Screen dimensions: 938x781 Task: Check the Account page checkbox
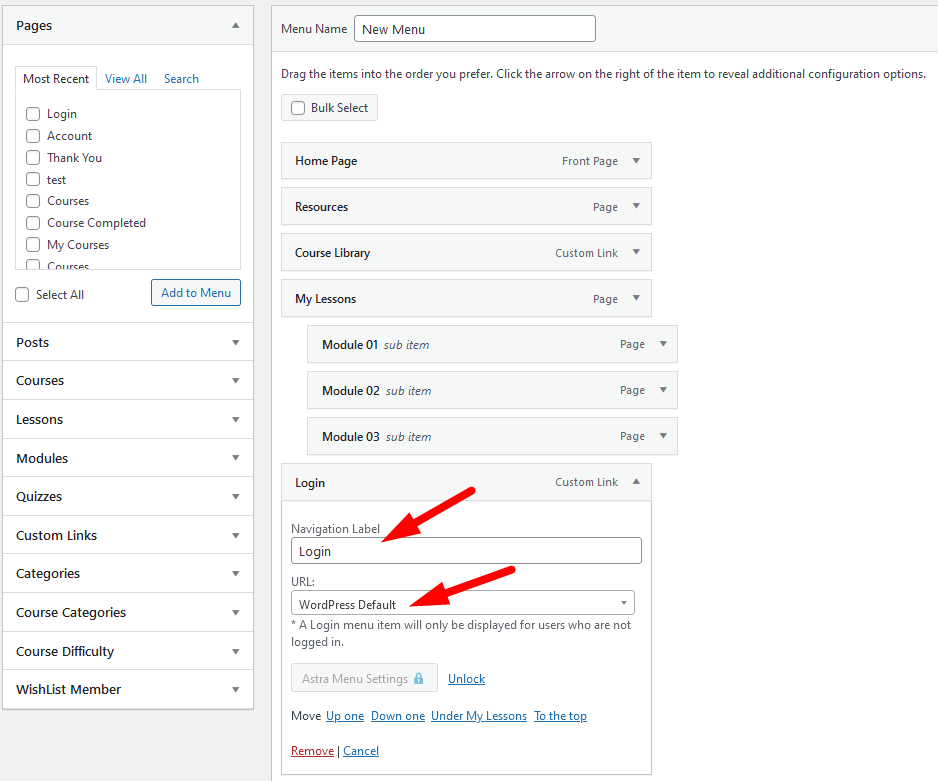click(x=33, y=135)
